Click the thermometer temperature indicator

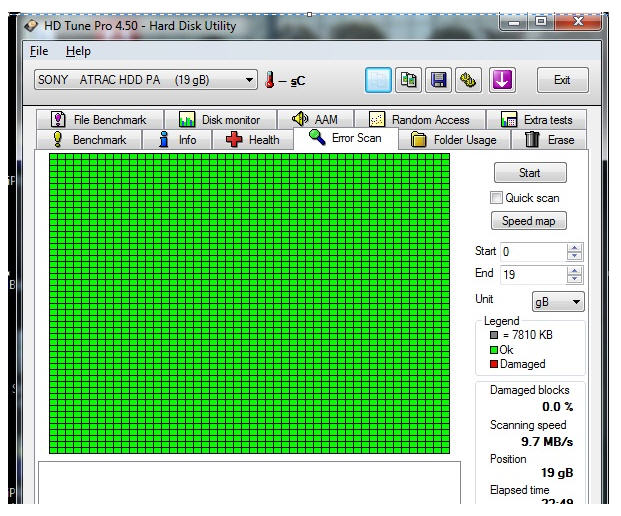point(269,80)
